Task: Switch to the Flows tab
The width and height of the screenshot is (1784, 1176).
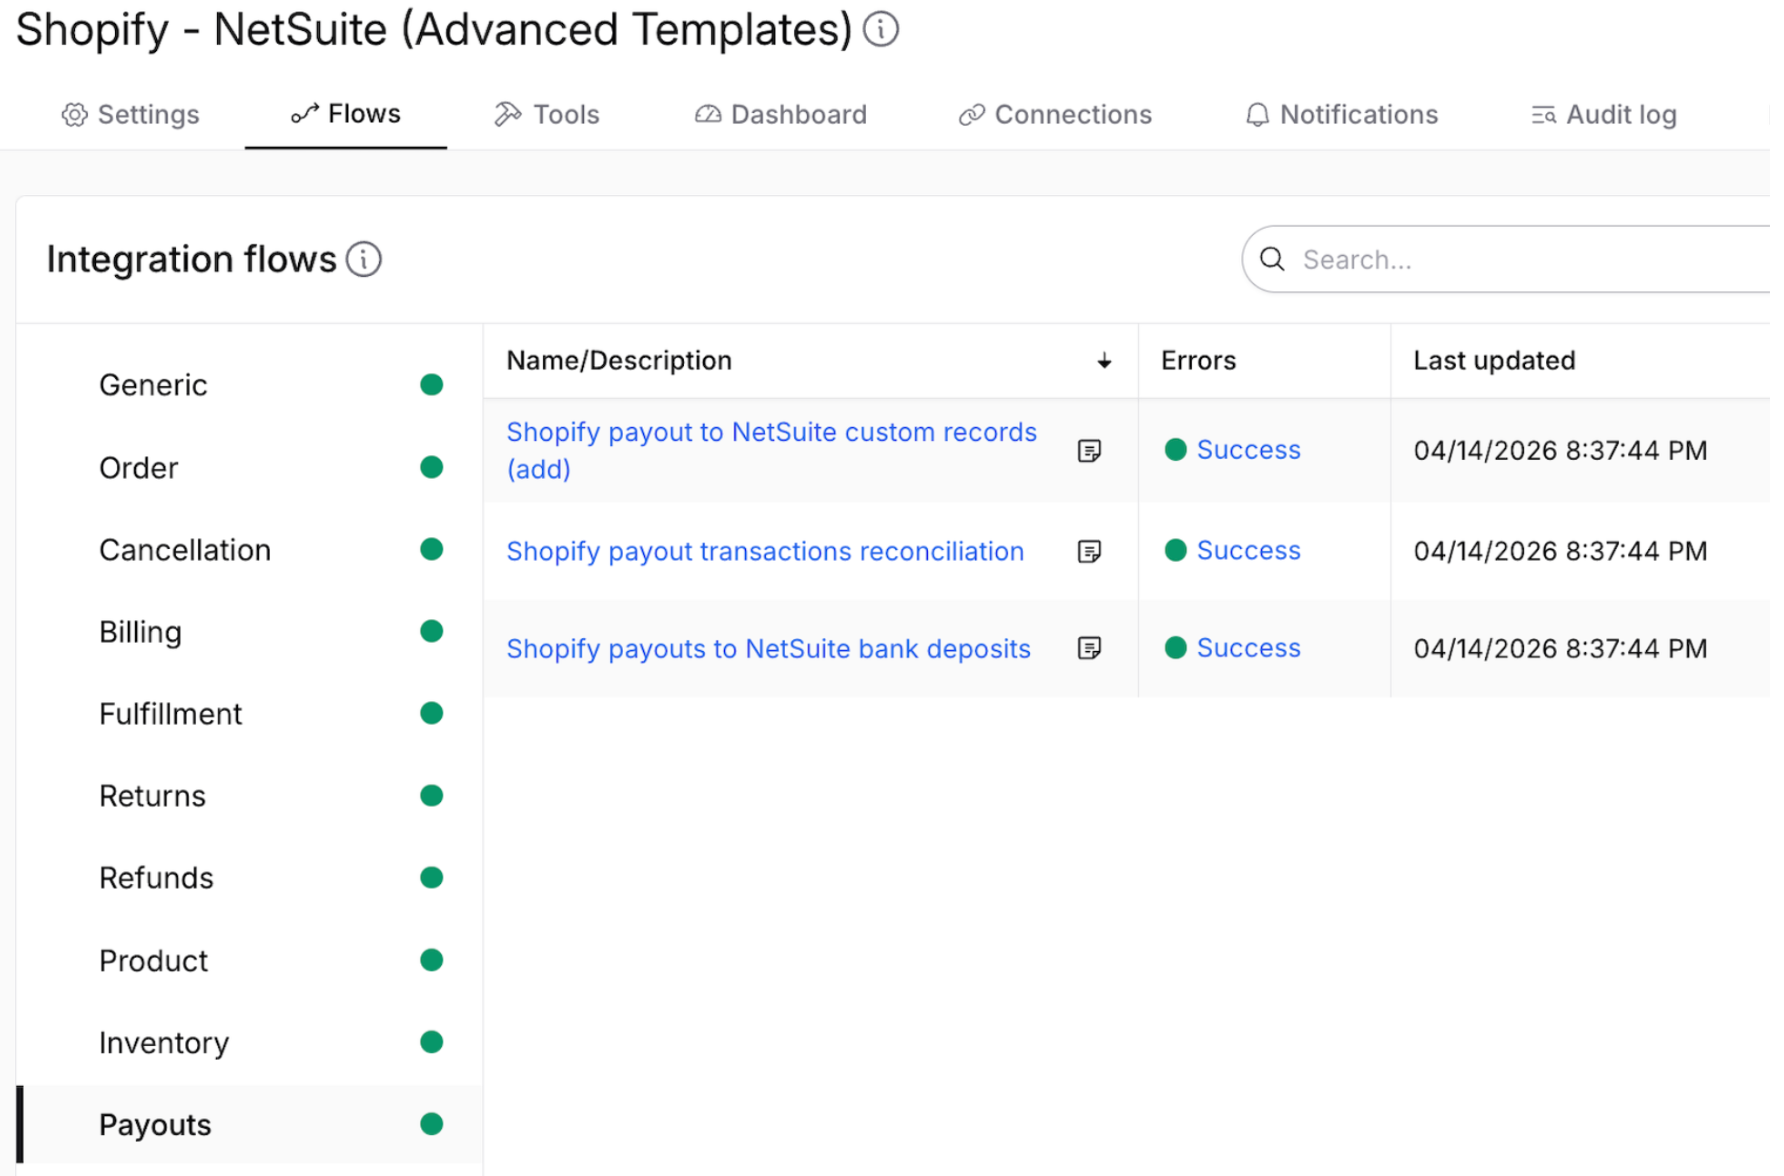Action: tap(346, 114)
